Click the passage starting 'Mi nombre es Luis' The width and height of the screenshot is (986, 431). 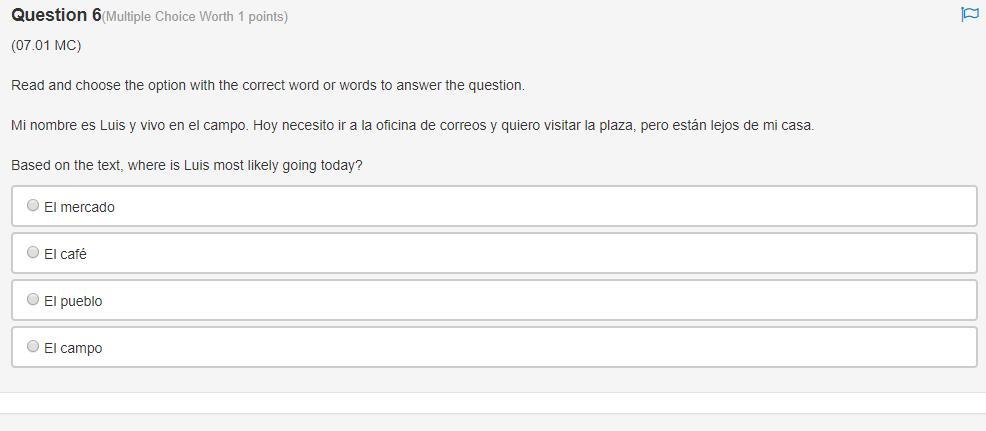pyautogui.click(x=412, y=125)
